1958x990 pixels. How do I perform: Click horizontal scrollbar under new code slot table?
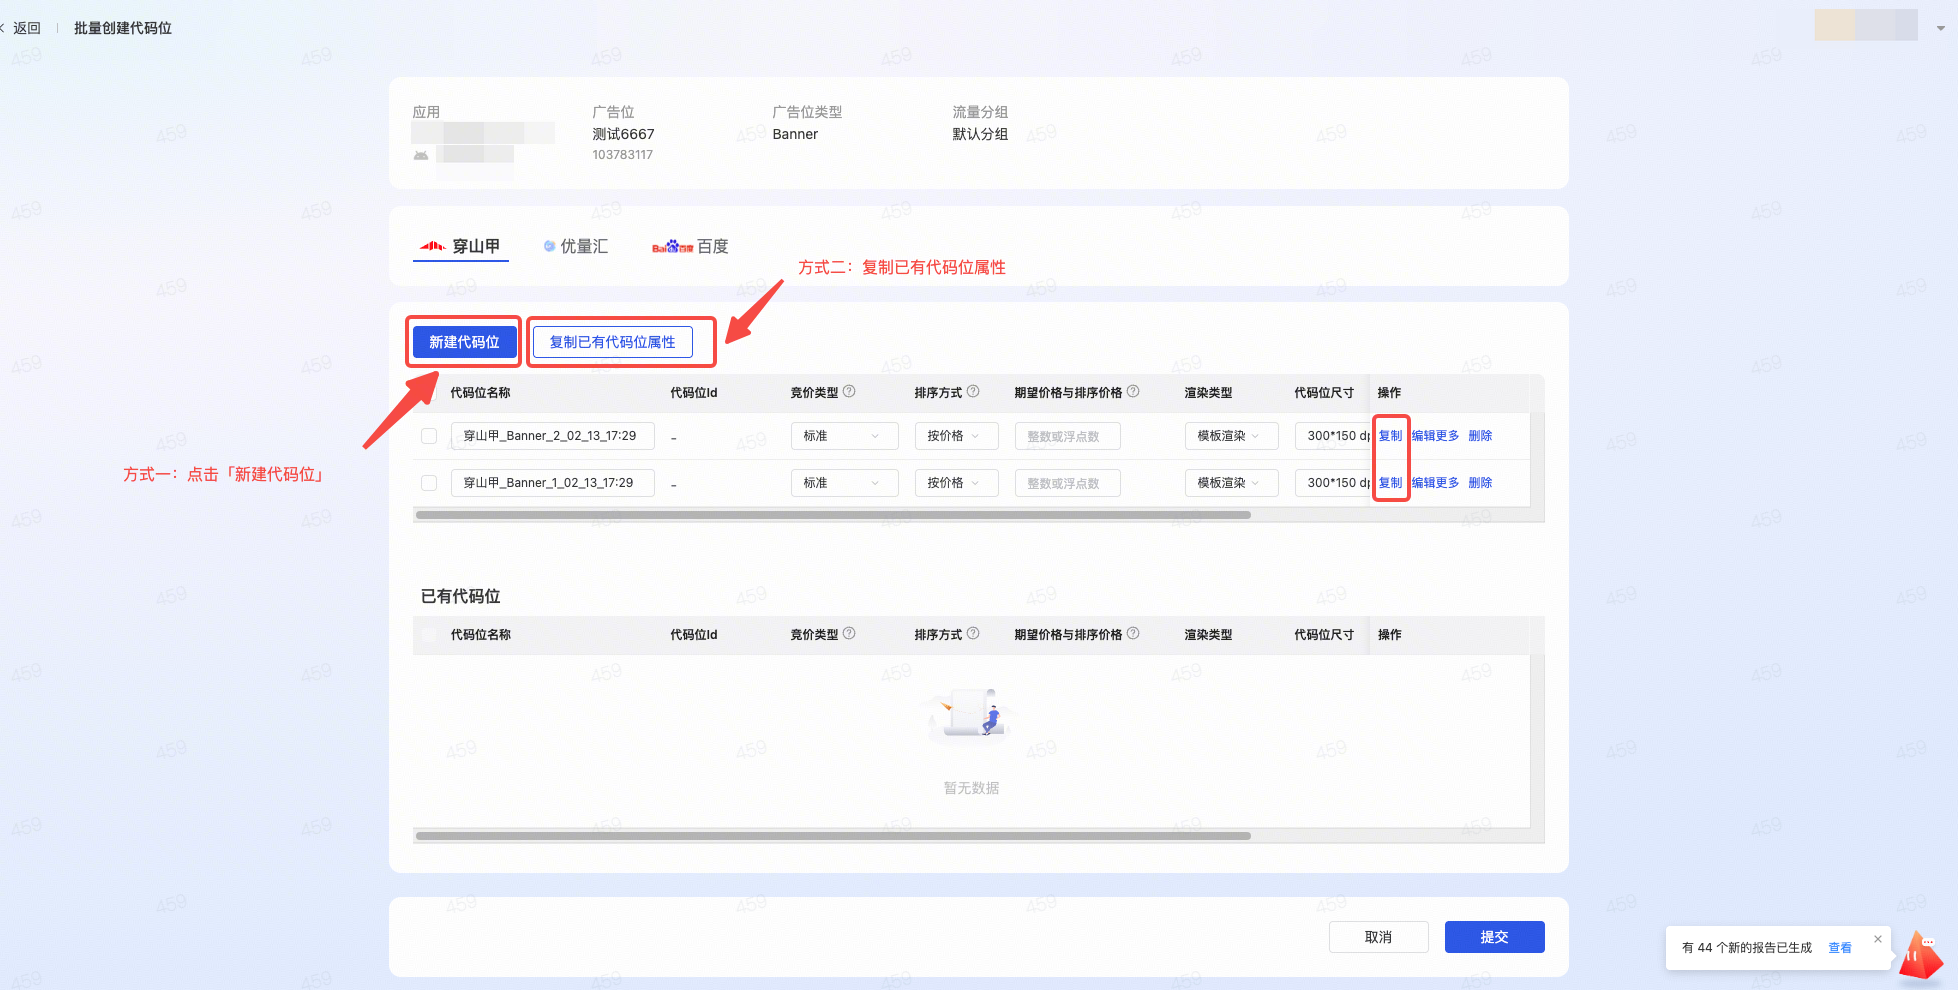pyautogui.click(x=832, y=515)
